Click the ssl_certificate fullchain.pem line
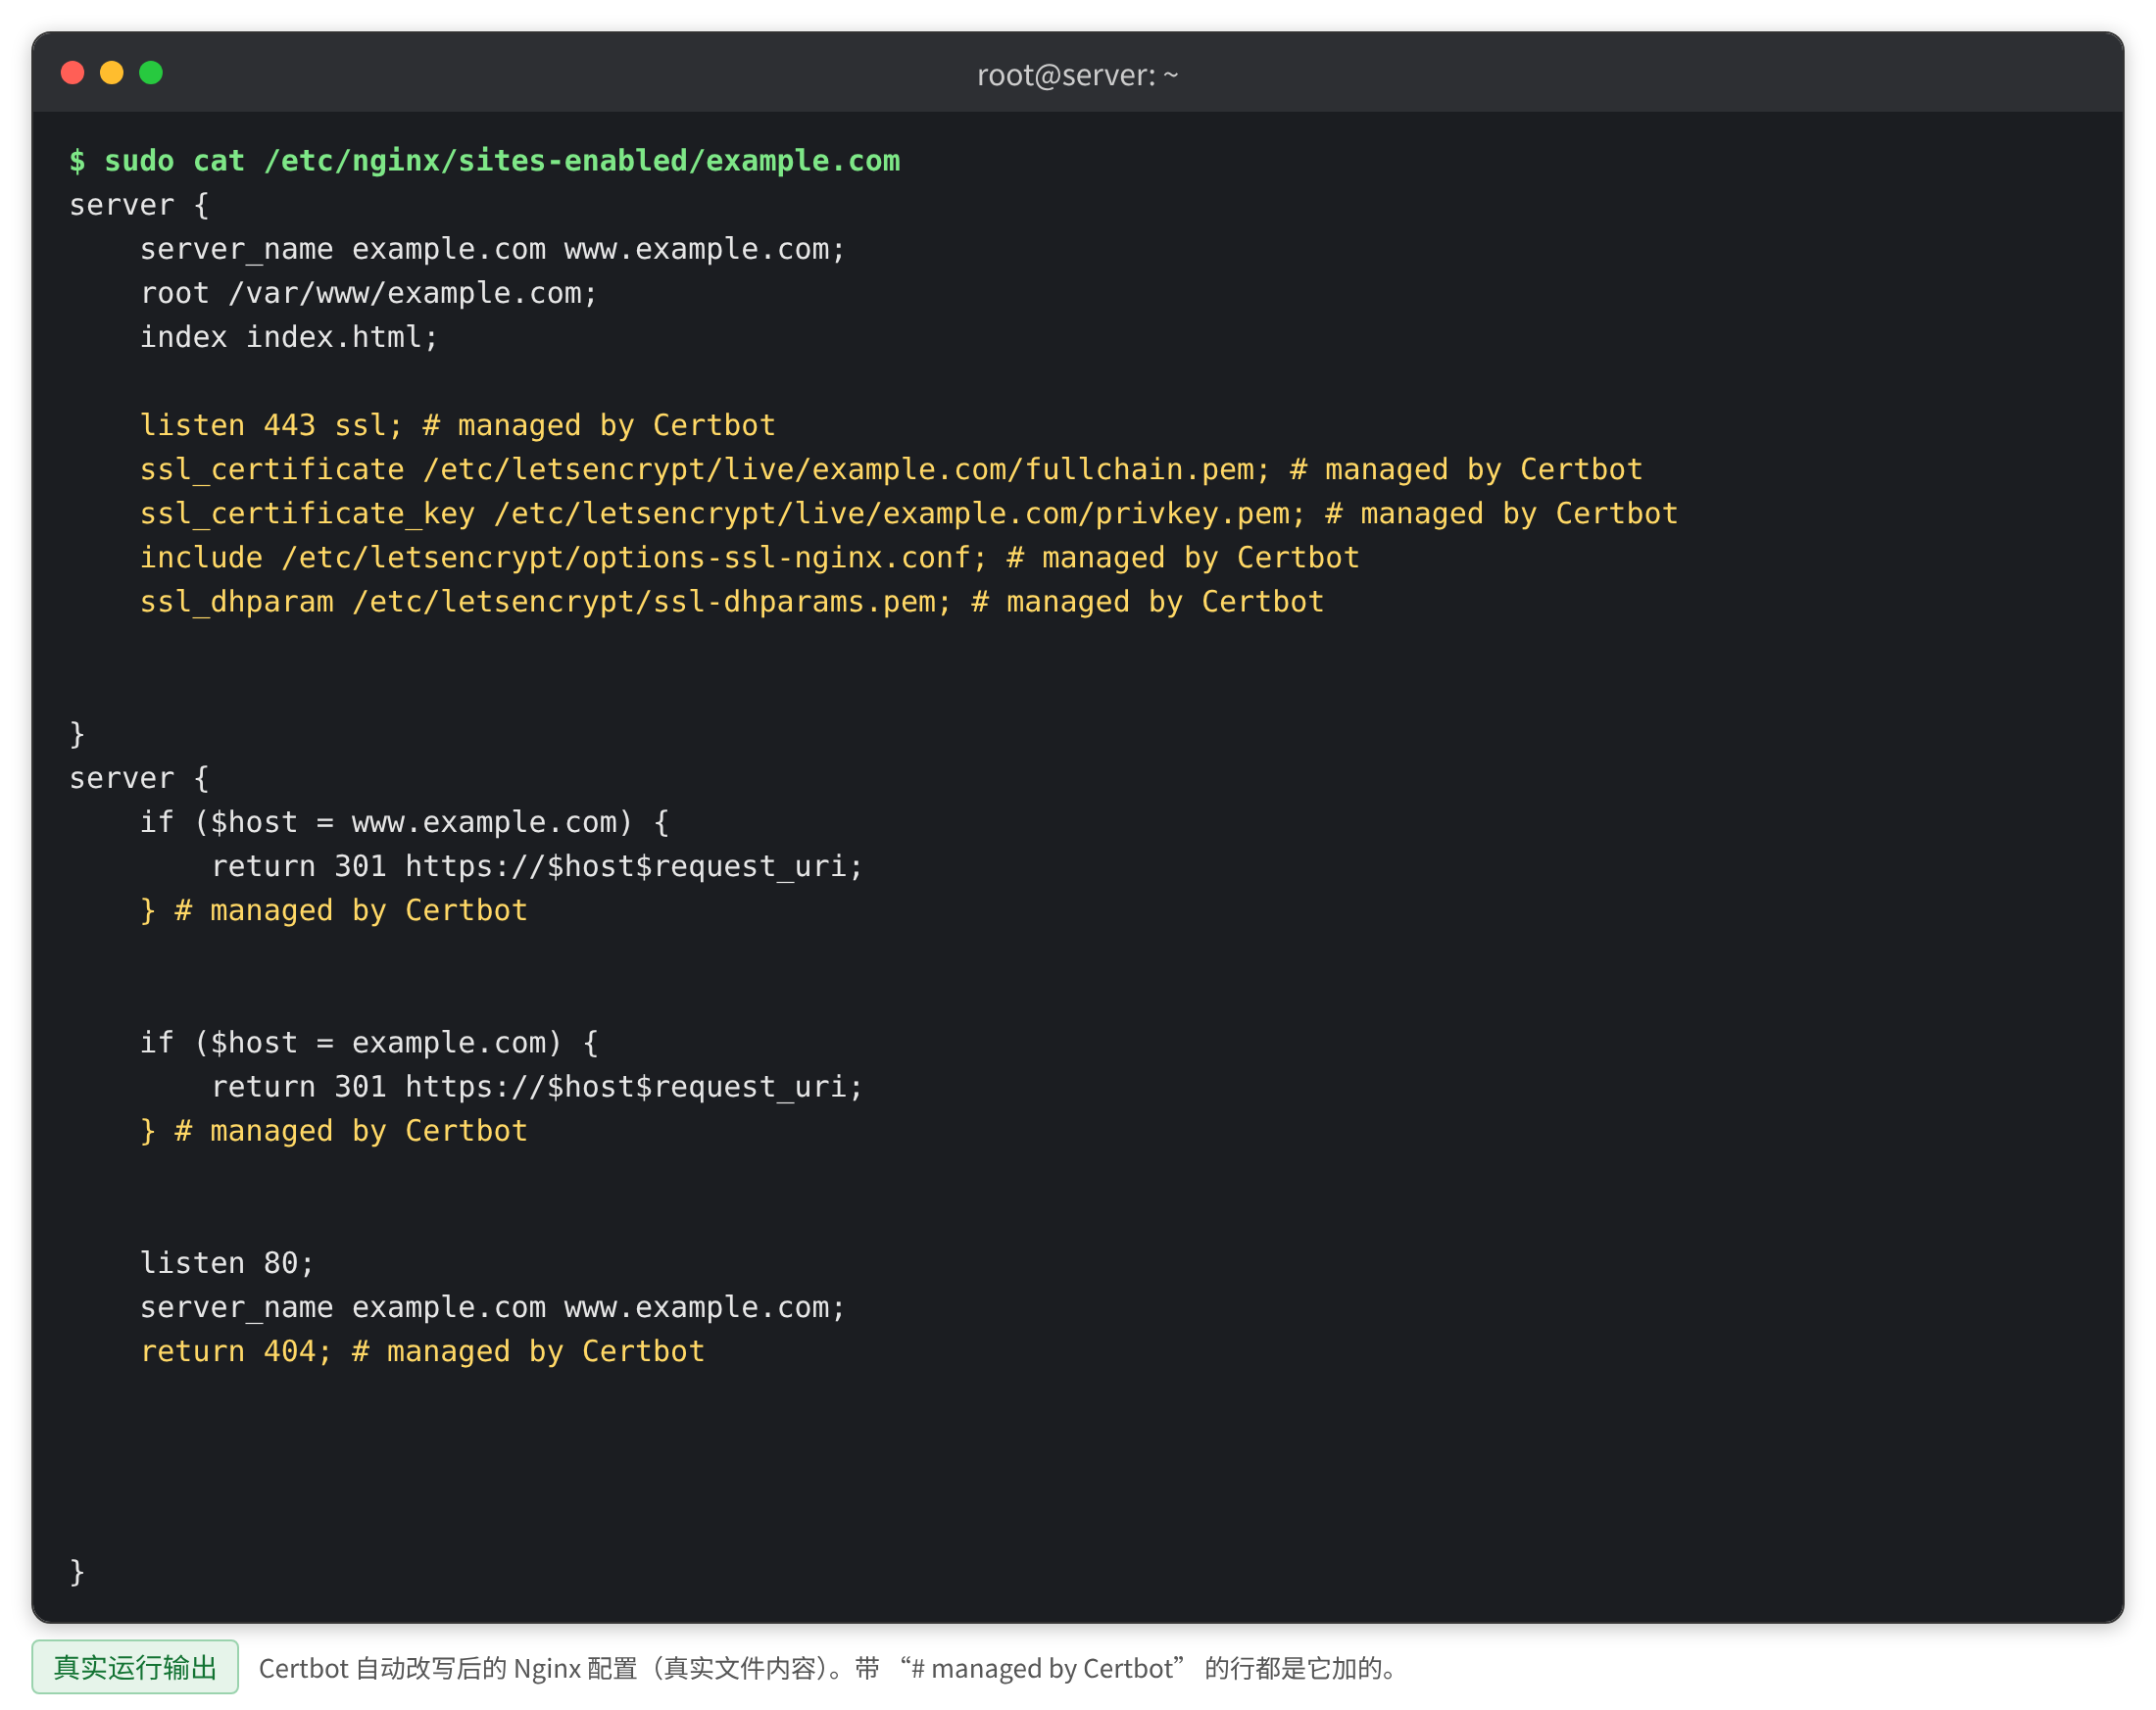Screen dimensions: 2156x1710 (x=891, y=469)
